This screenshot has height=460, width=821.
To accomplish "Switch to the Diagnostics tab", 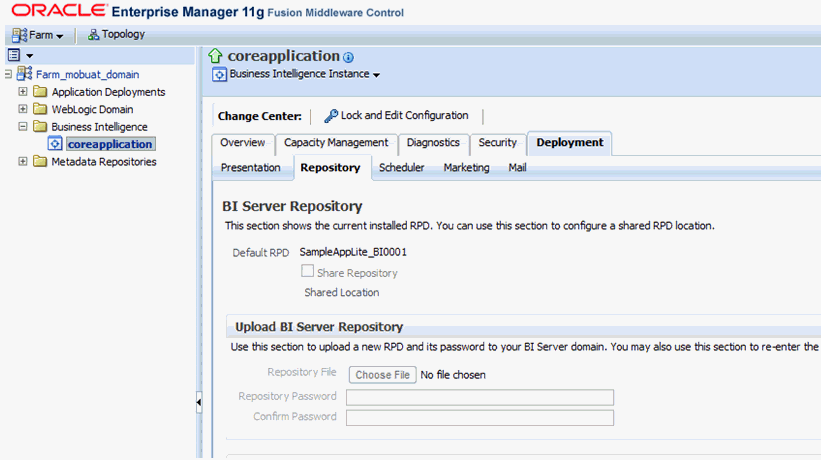I will point(433,143).
